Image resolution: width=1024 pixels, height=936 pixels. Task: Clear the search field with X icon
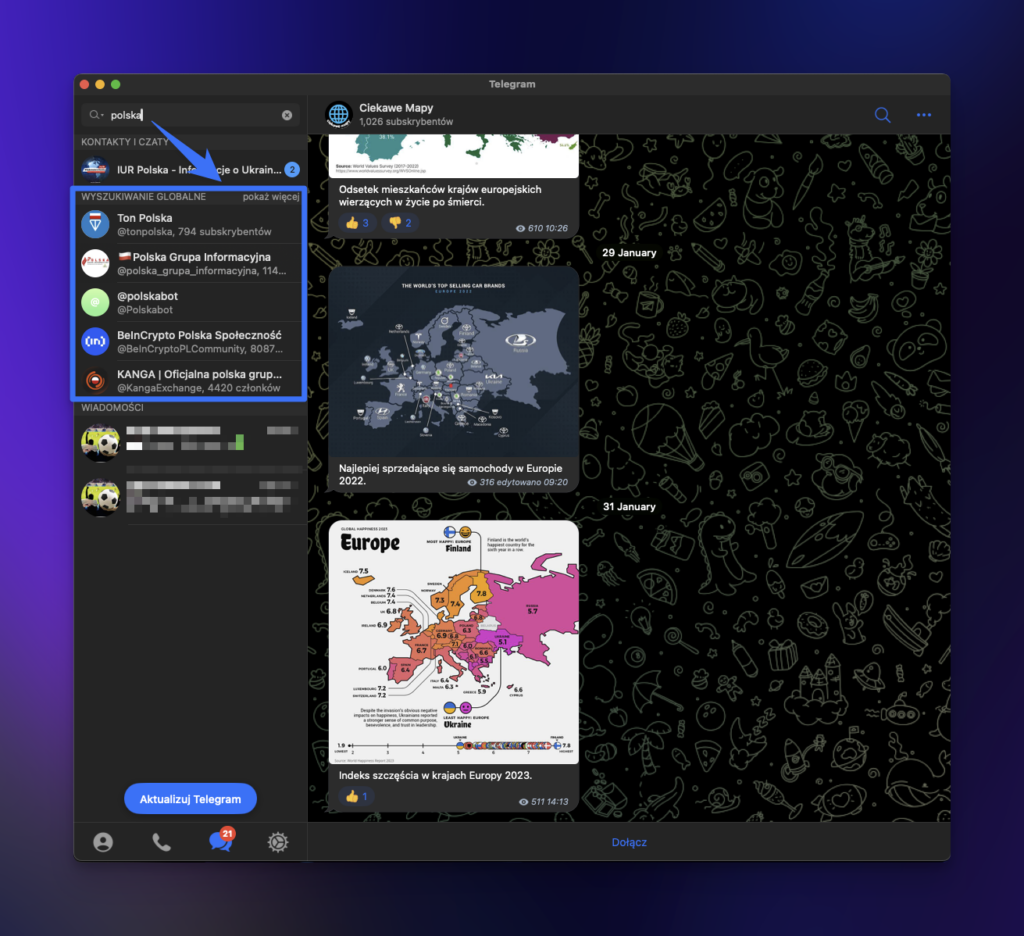[287, 115]
